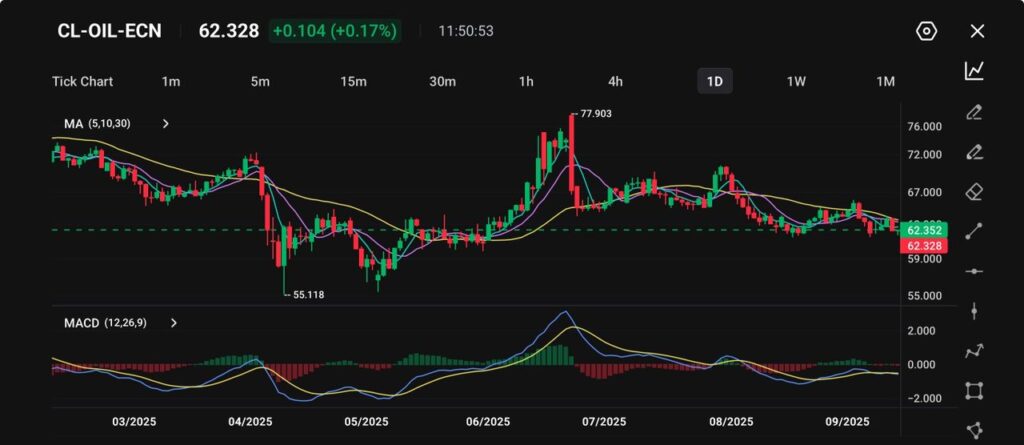Viewport: 1024px width, 445px height.
Task: Open the Tick Chart view
Action: coord(82,81)
